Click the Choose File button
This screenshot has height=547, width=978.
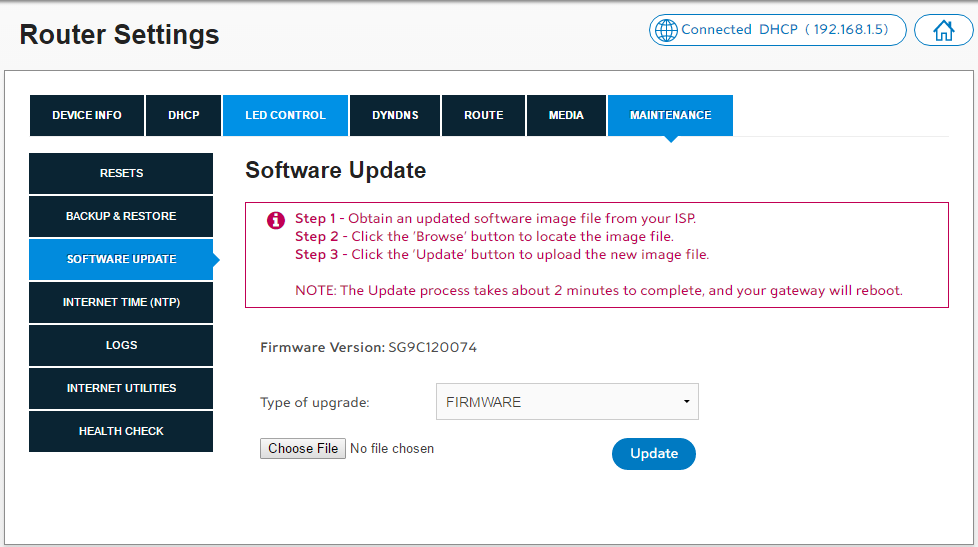[303, 449]
